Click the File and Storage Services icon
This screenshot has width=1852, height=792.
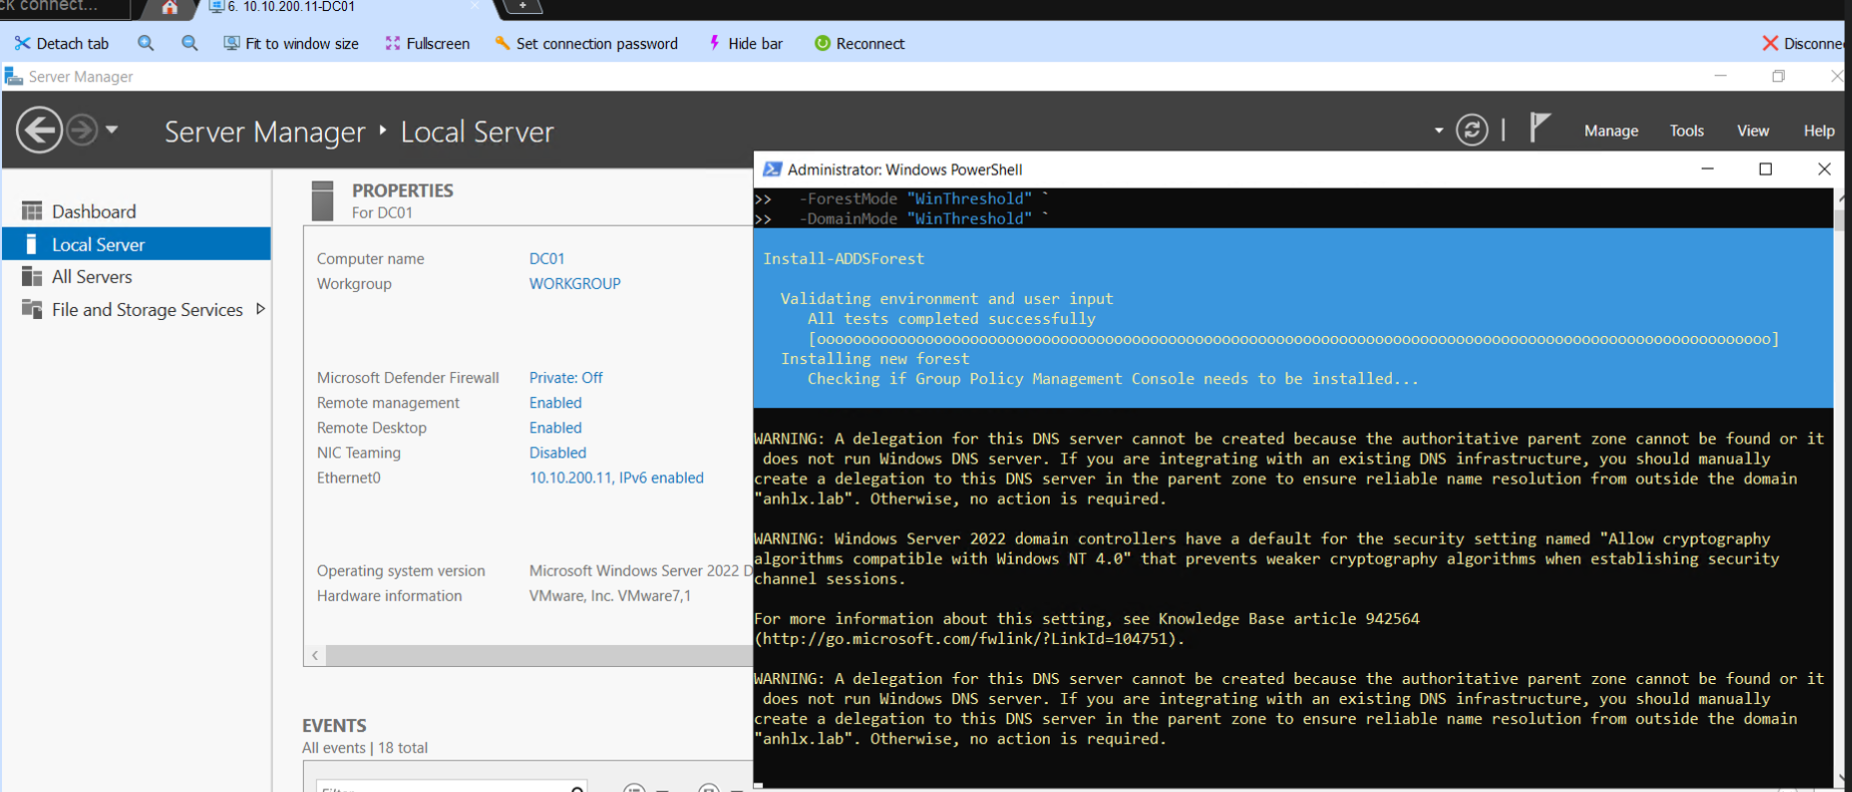(32, 310)
